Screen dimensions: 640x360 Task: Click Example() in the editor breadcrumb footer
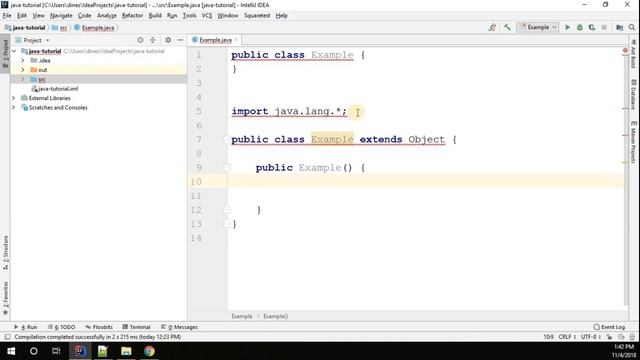pyautogui.click(x=276, y=316)
